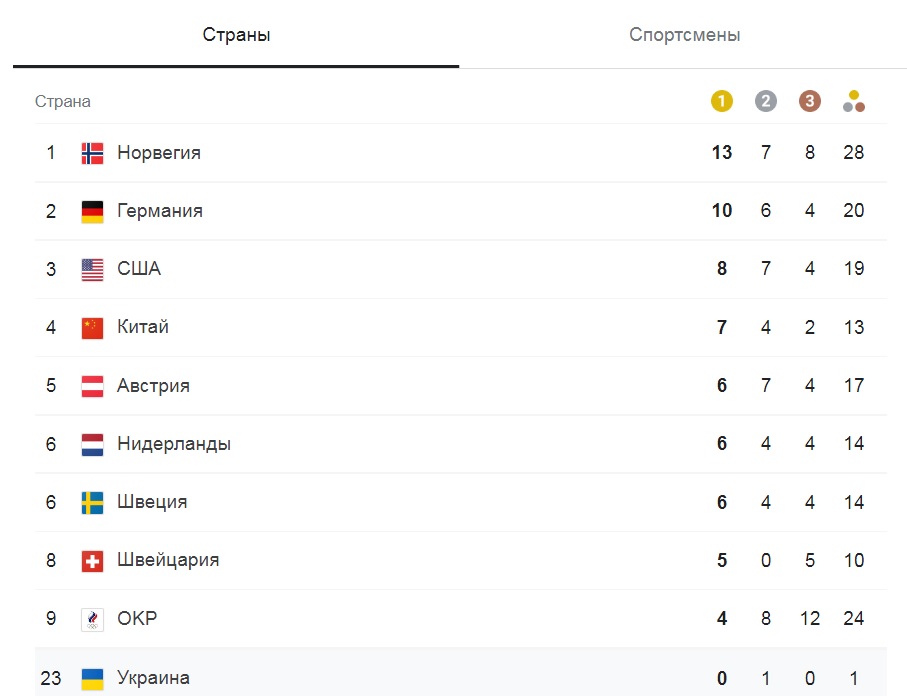Click the China flag icon
This screenshot has width=907, height=696.
click(91, 327)
